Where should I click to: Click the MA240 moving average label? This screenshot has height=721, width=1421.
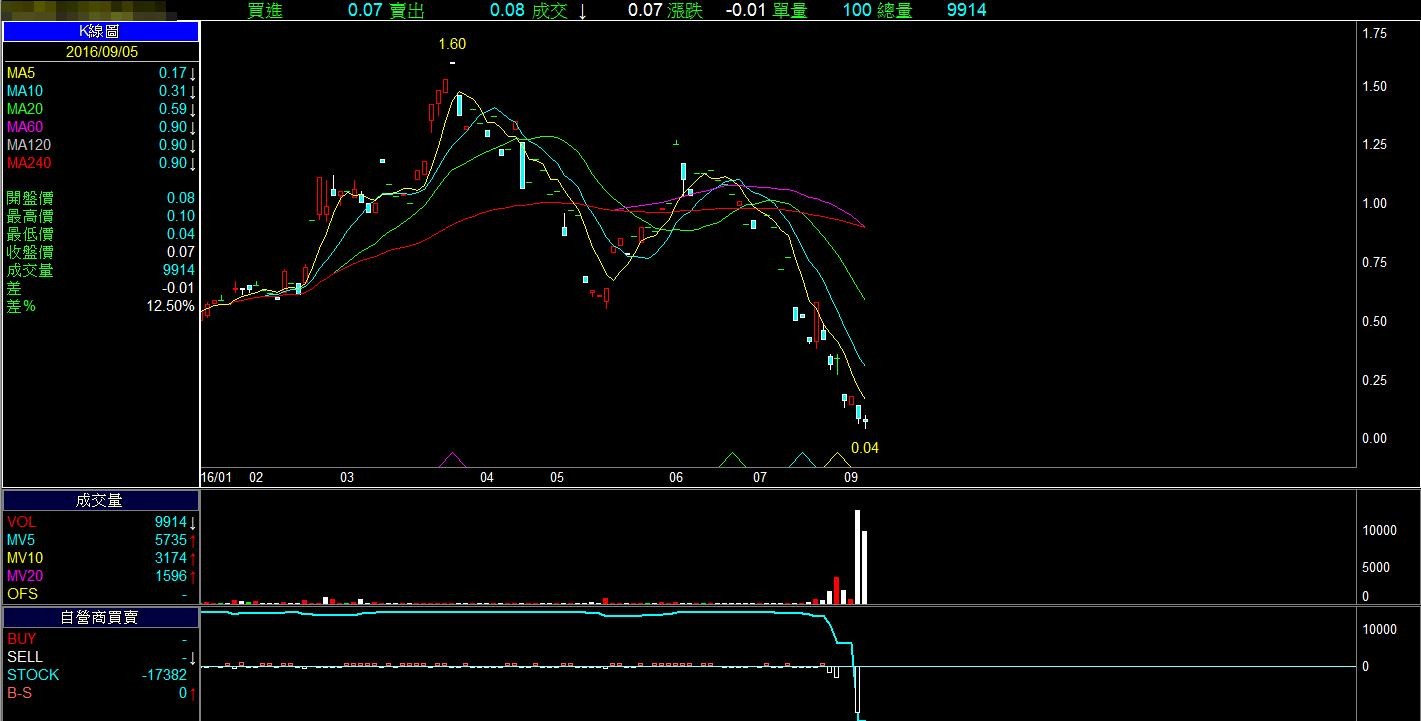point(29,163)
